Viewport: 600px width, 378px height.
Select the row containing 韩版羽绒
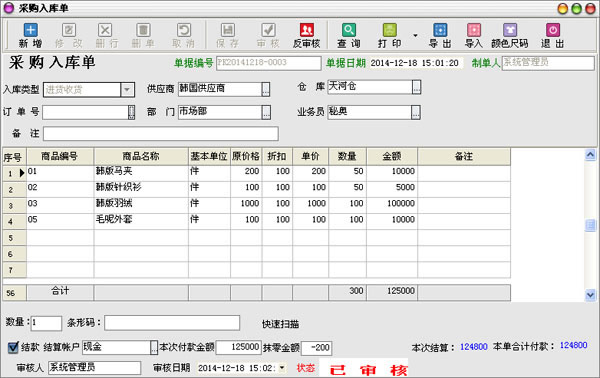pyautogui.click(x=256, y=204)
